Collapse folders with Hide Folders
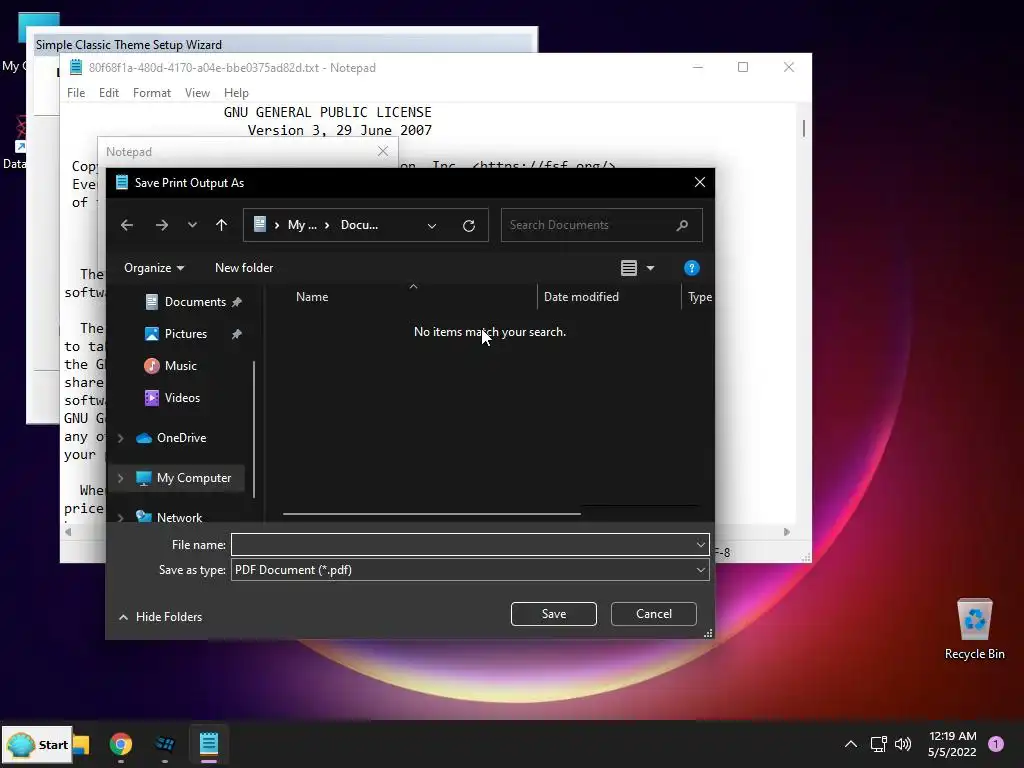 tap(161, 617)
